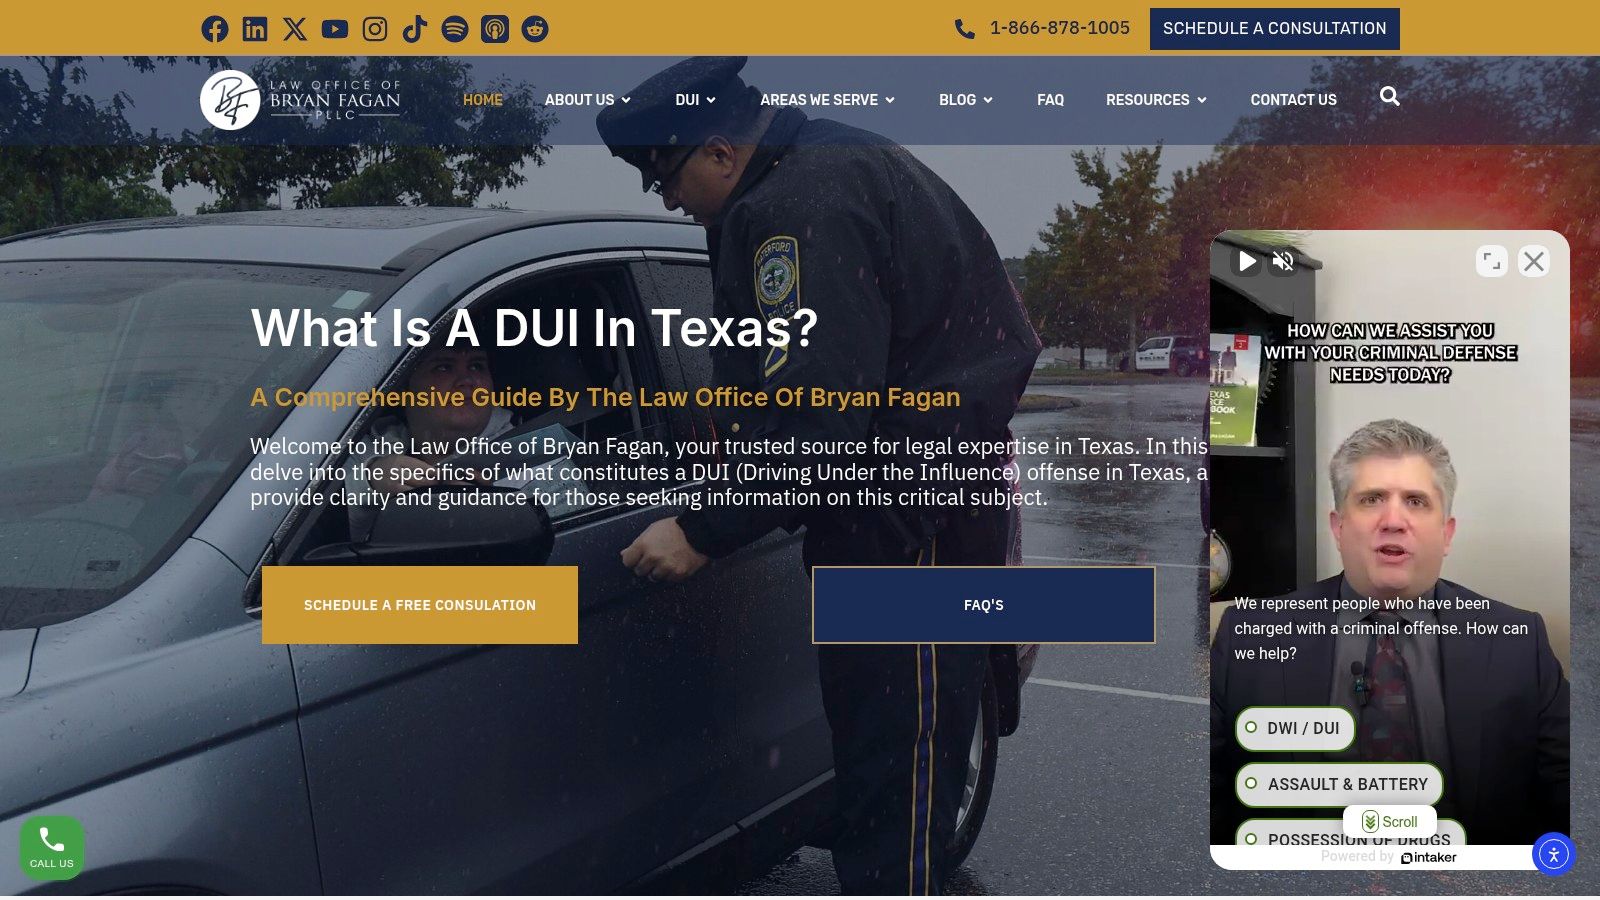Image resolution: width=1600 pixels, height=900 pixels.
Task: Expand the About Us dropdown menu
Action: point(588,100)
